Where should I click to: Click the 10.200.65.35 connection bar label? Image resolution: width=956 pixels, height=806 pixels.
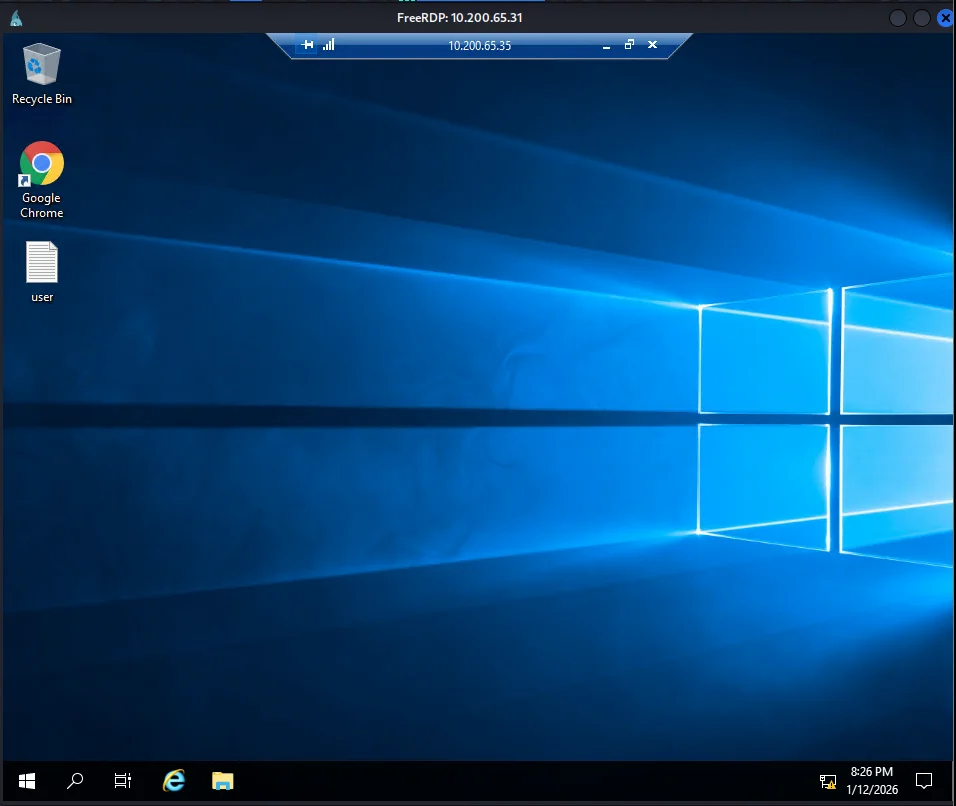479,45
